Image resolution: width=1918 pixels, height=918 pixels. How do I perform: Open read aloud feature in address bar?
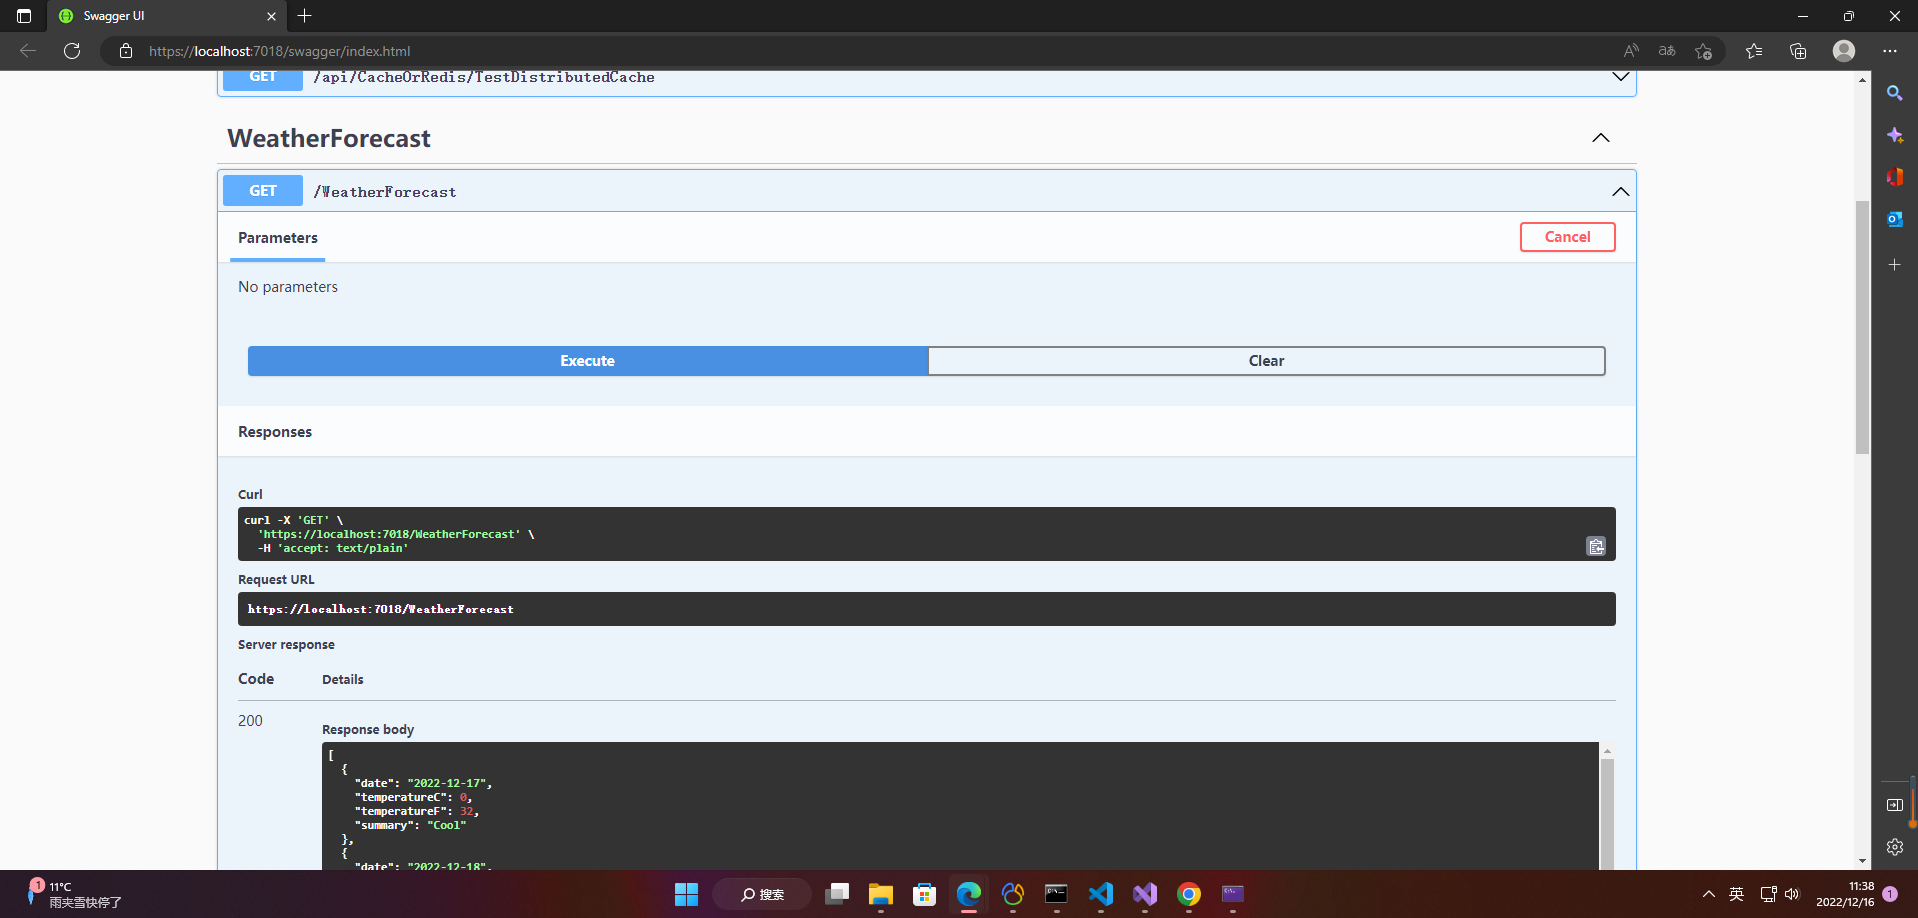(1631, 51)
